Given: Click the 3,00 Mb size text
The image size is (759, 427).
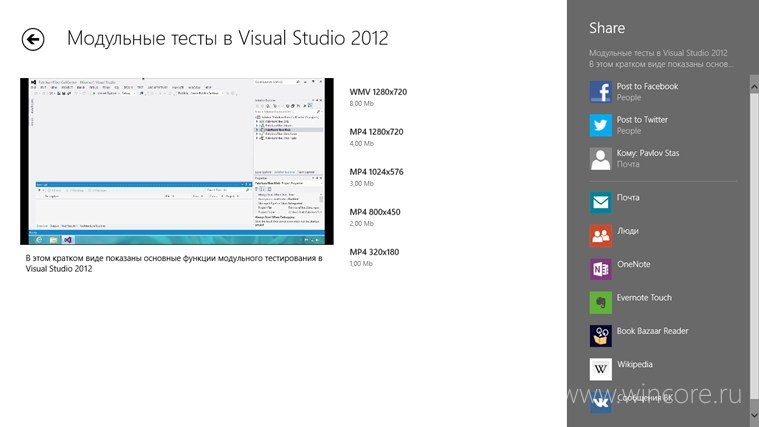Looking at the screenshot, I should coord(362,184).
